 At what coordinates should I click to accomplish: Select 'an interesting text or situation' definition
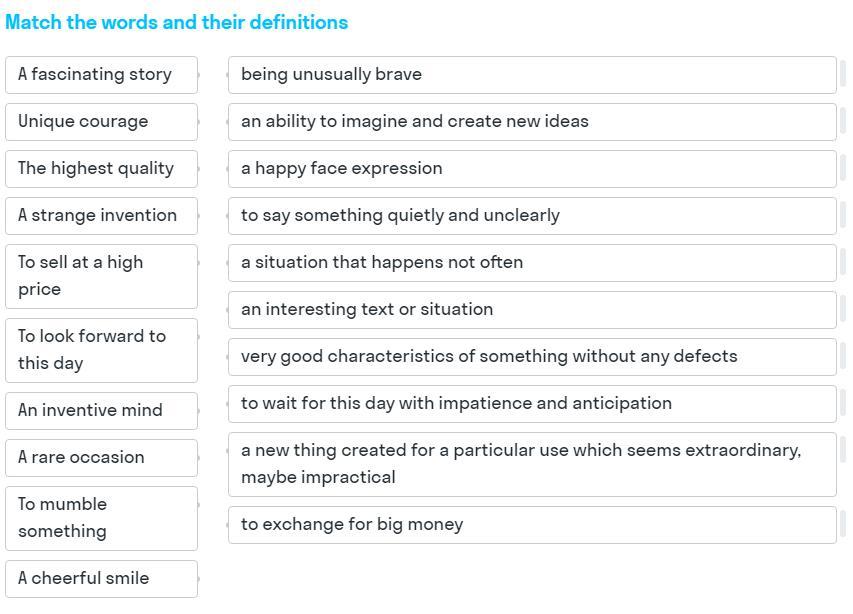pos(532,310)
